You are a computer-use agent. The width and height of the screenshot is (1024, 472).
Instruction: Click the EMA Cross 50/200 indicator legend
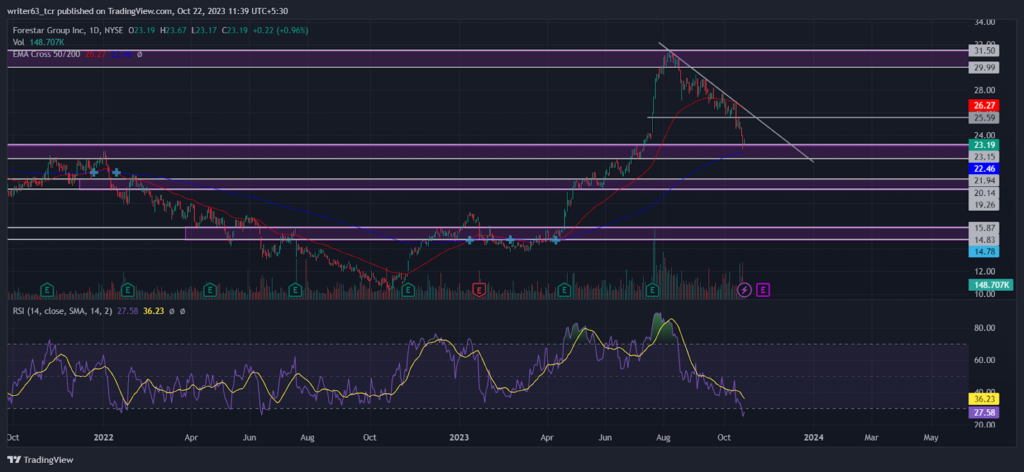(x=46, y=54)
